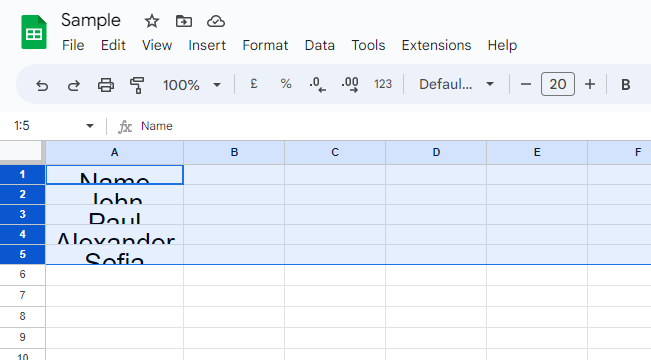Decrease decimal places
651x360 pixels.
pos(318,85)
